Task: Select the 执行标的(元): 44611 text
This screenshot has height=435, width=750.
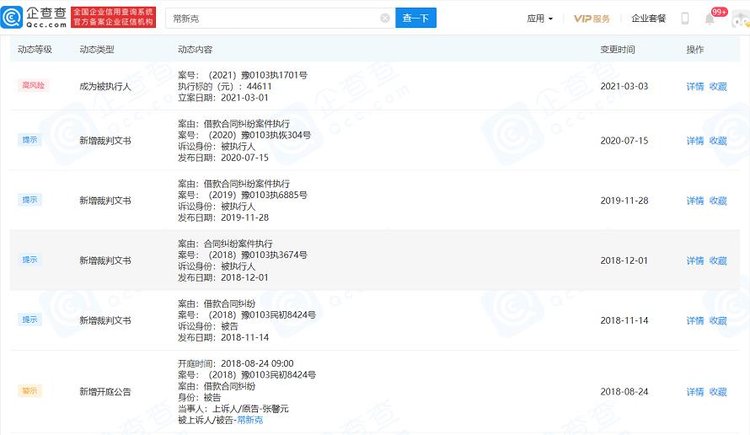Action: click(225, 86)
